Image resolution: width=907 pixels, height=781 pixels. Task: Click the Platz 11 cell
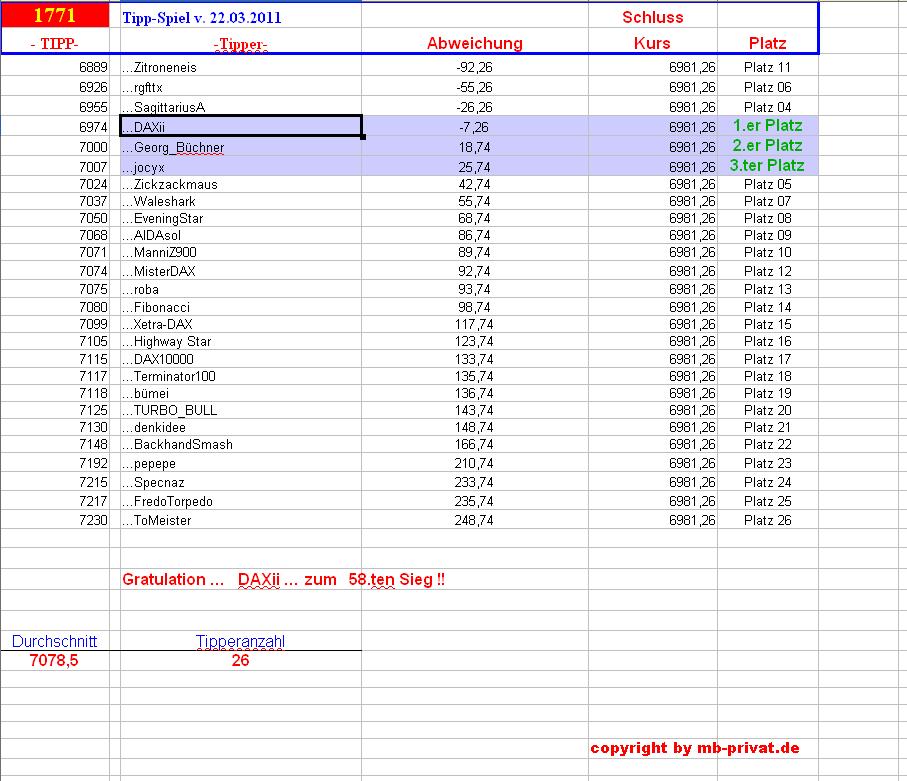pyautogui.click(x=768, y=67)
